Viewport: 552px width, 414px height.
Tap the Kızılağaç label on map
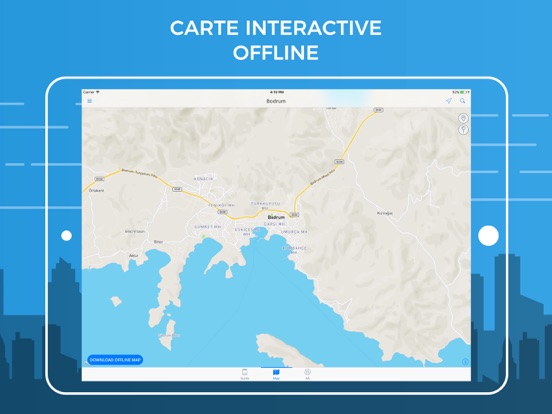click(385, 213)
